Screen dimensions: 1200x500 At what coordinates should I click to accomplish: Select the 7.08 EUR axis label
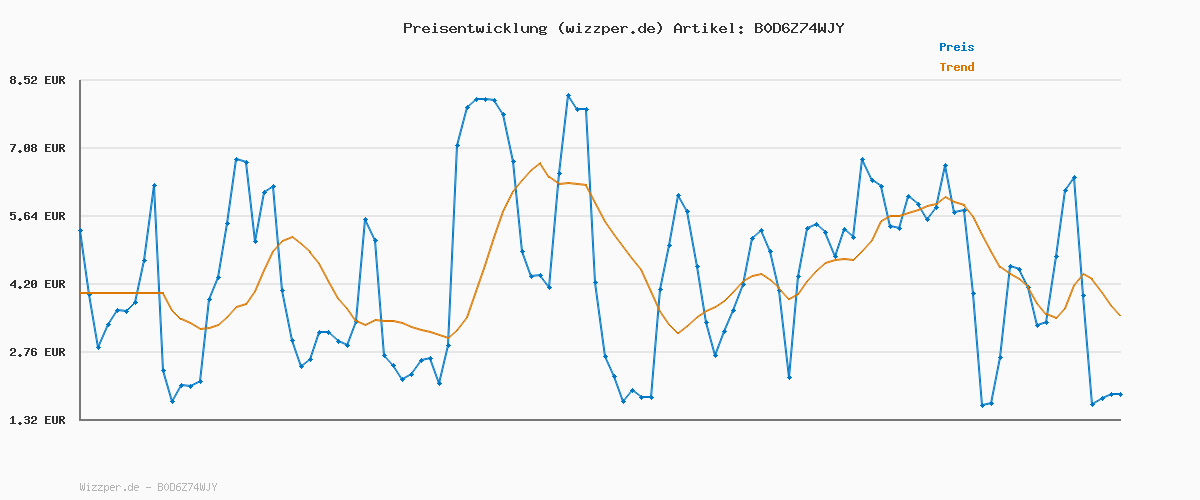[x=37, y=148]
